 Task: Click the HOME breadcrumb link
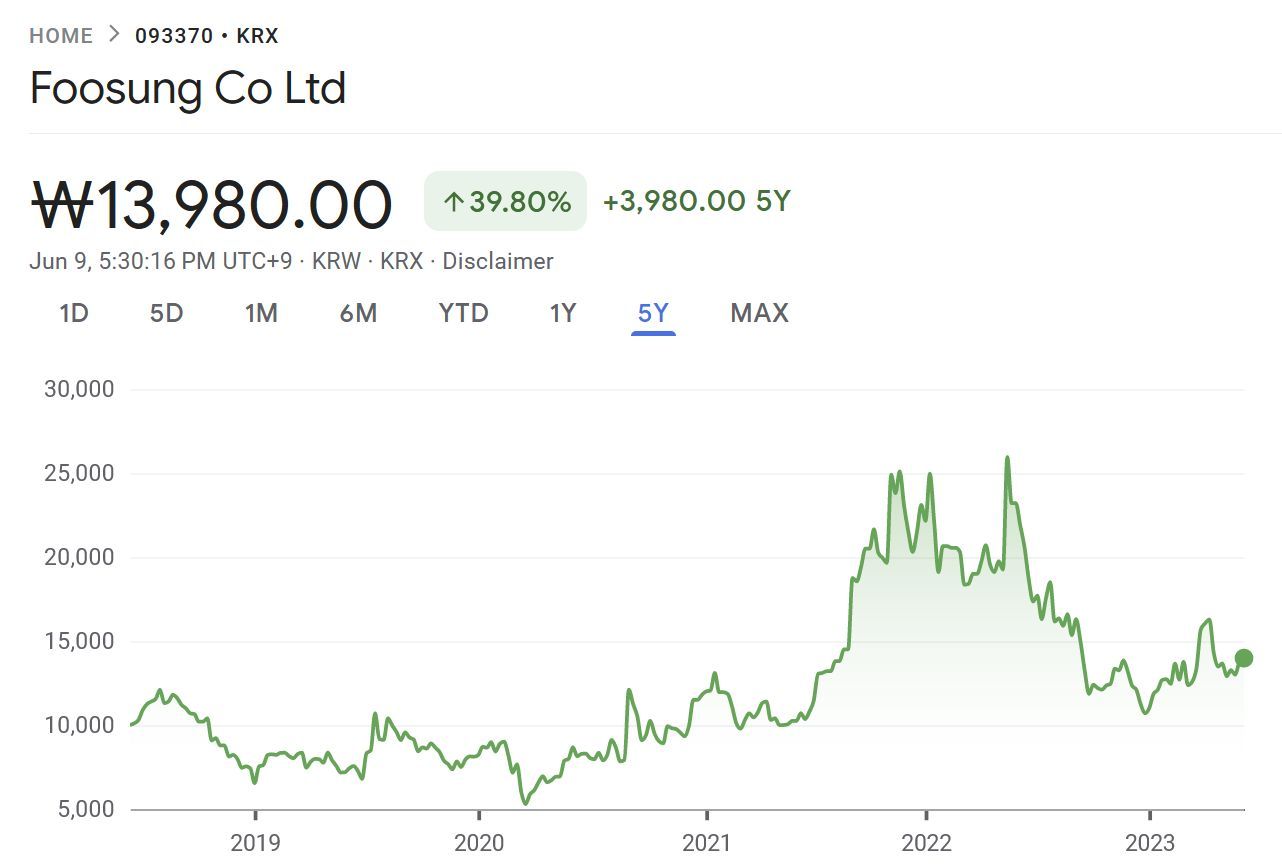pyautogui.click(x=61, y=36)
